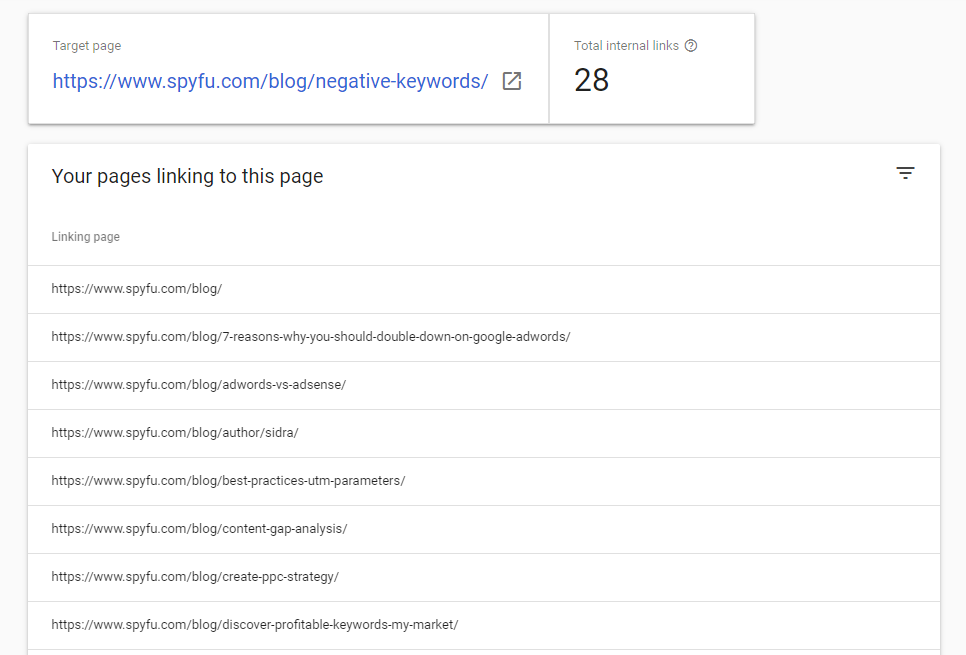Open the filter rows icon
Screen dimensions: 966x655
pos(905,173)
